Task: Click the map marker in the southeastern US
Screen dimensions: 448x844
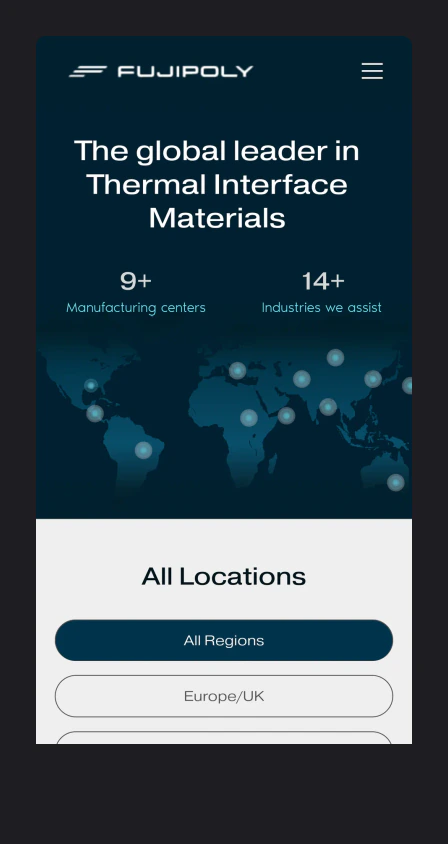Action: 91,385
